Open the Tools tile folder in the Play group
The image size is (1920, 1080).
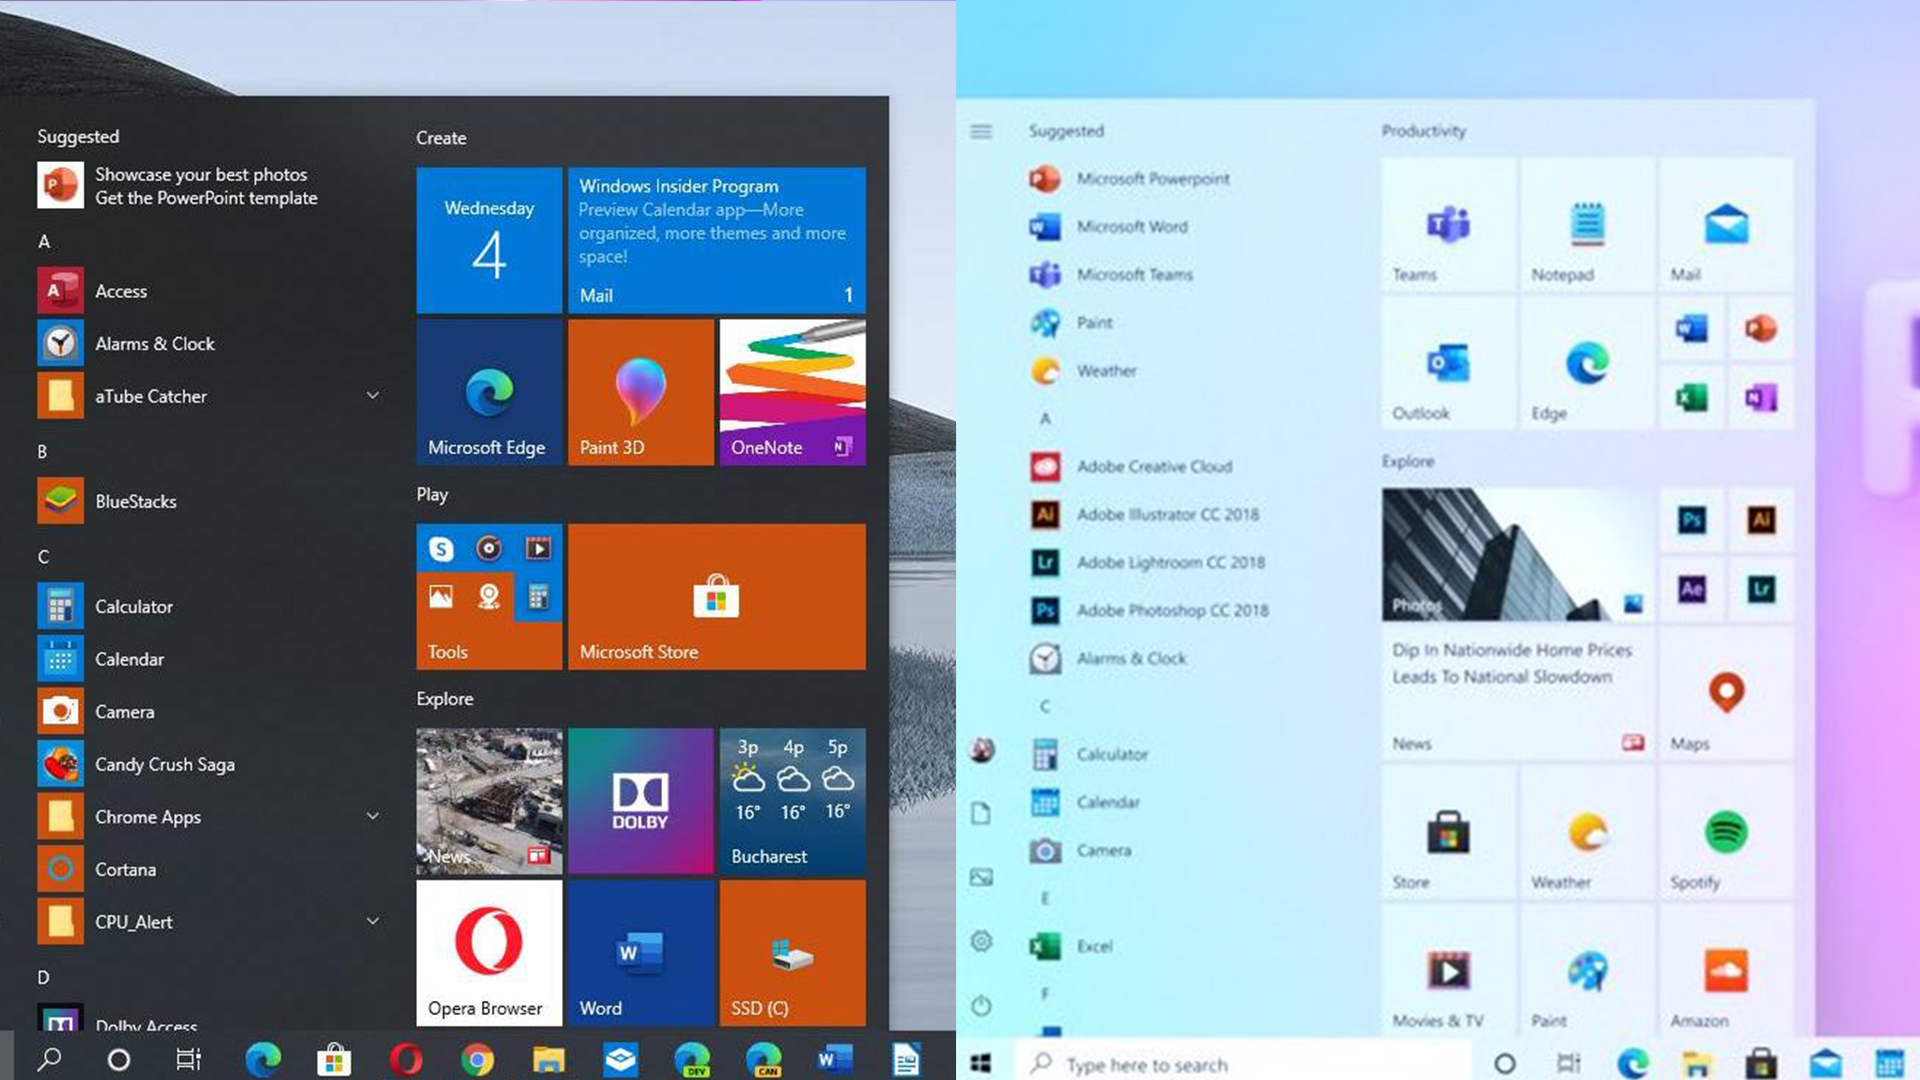489,597
